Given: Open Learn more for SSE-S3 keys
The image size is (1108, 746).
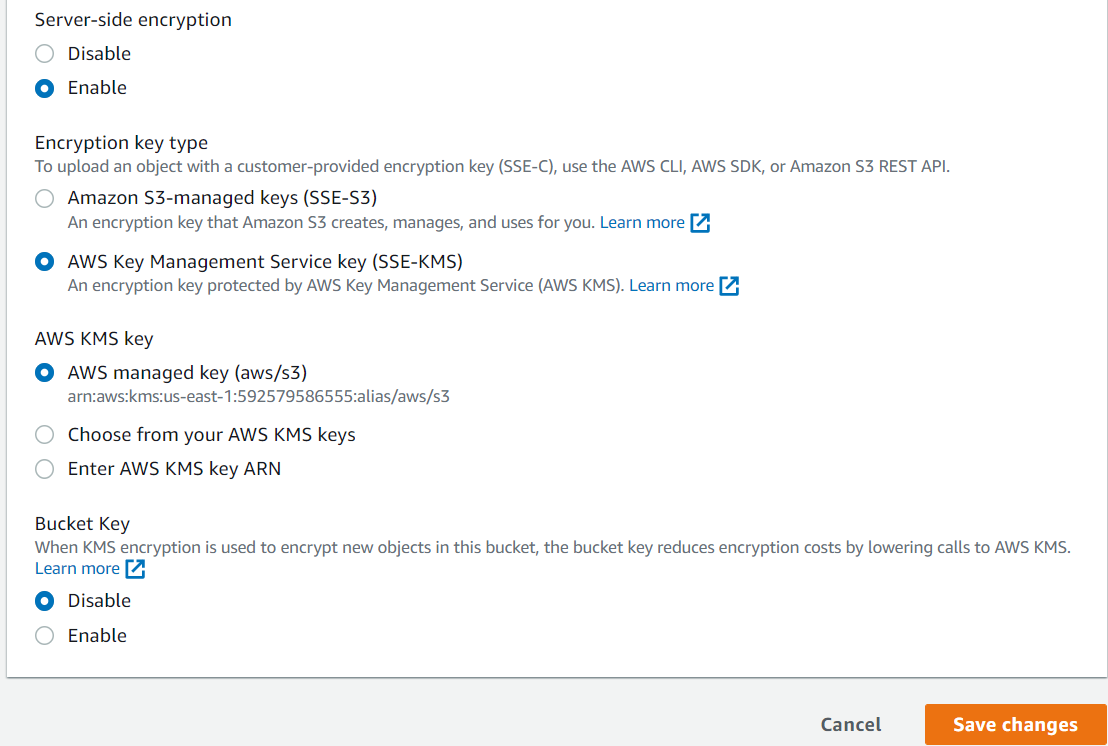Looking at the screenshot, I should [643, 222].
